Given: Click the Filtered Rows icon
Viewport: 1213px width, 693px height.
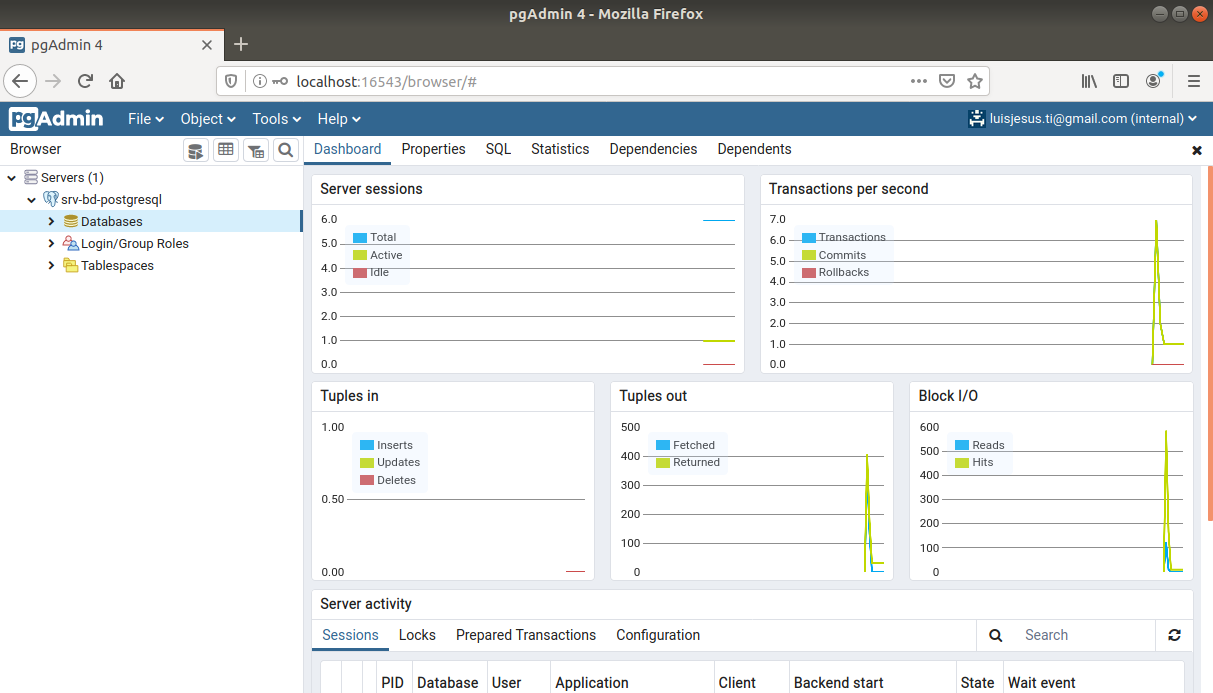Looking at the screenshot, I should (x=256, y=150).
